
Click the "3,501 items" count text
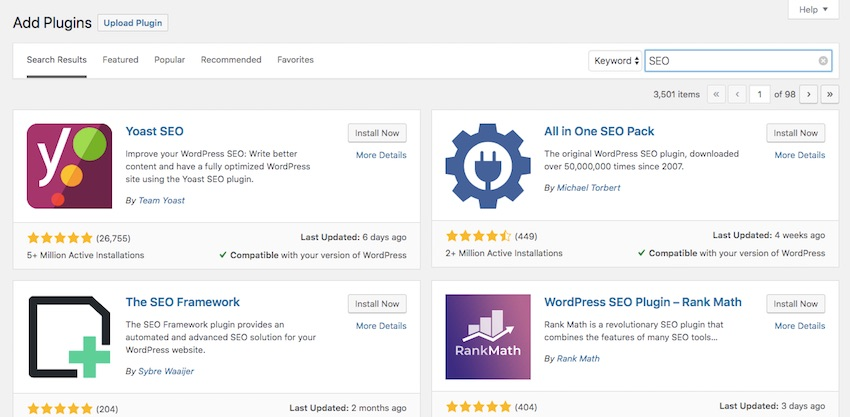pyautogui.click(x=677, y=94)
